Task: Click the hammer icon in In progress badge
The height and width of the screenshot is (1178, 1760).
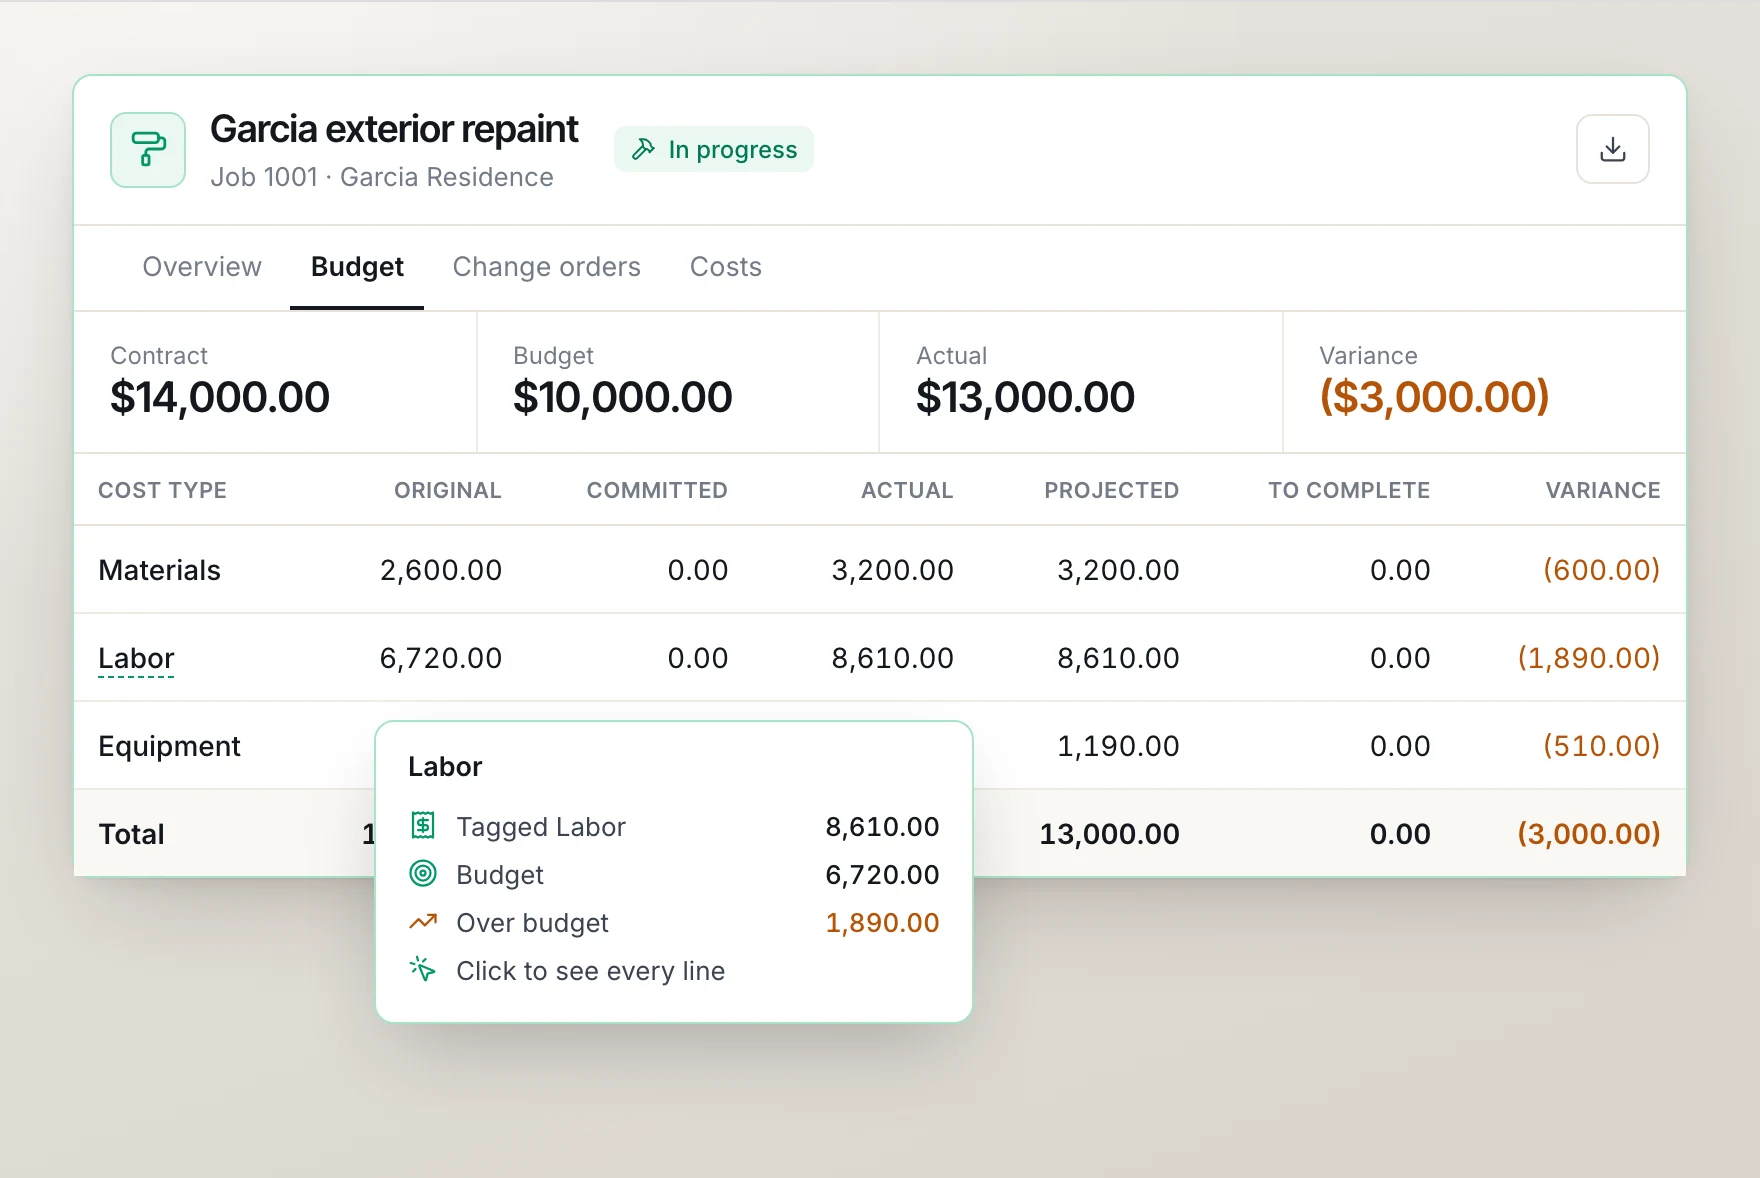Action: click(x=643, y=149)
